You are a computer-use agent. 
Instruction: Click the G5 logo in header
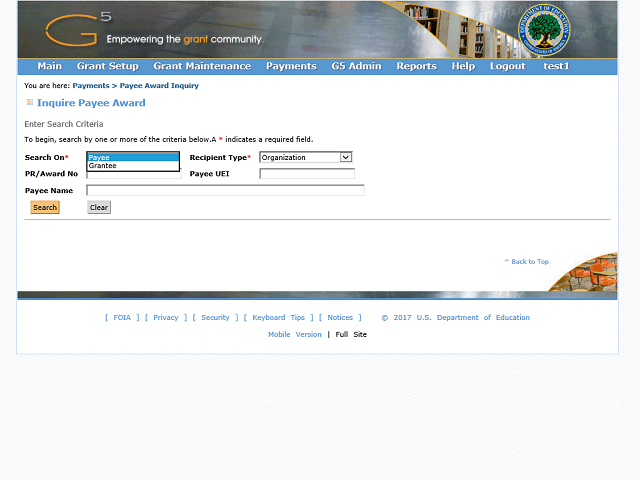[78, 29]
